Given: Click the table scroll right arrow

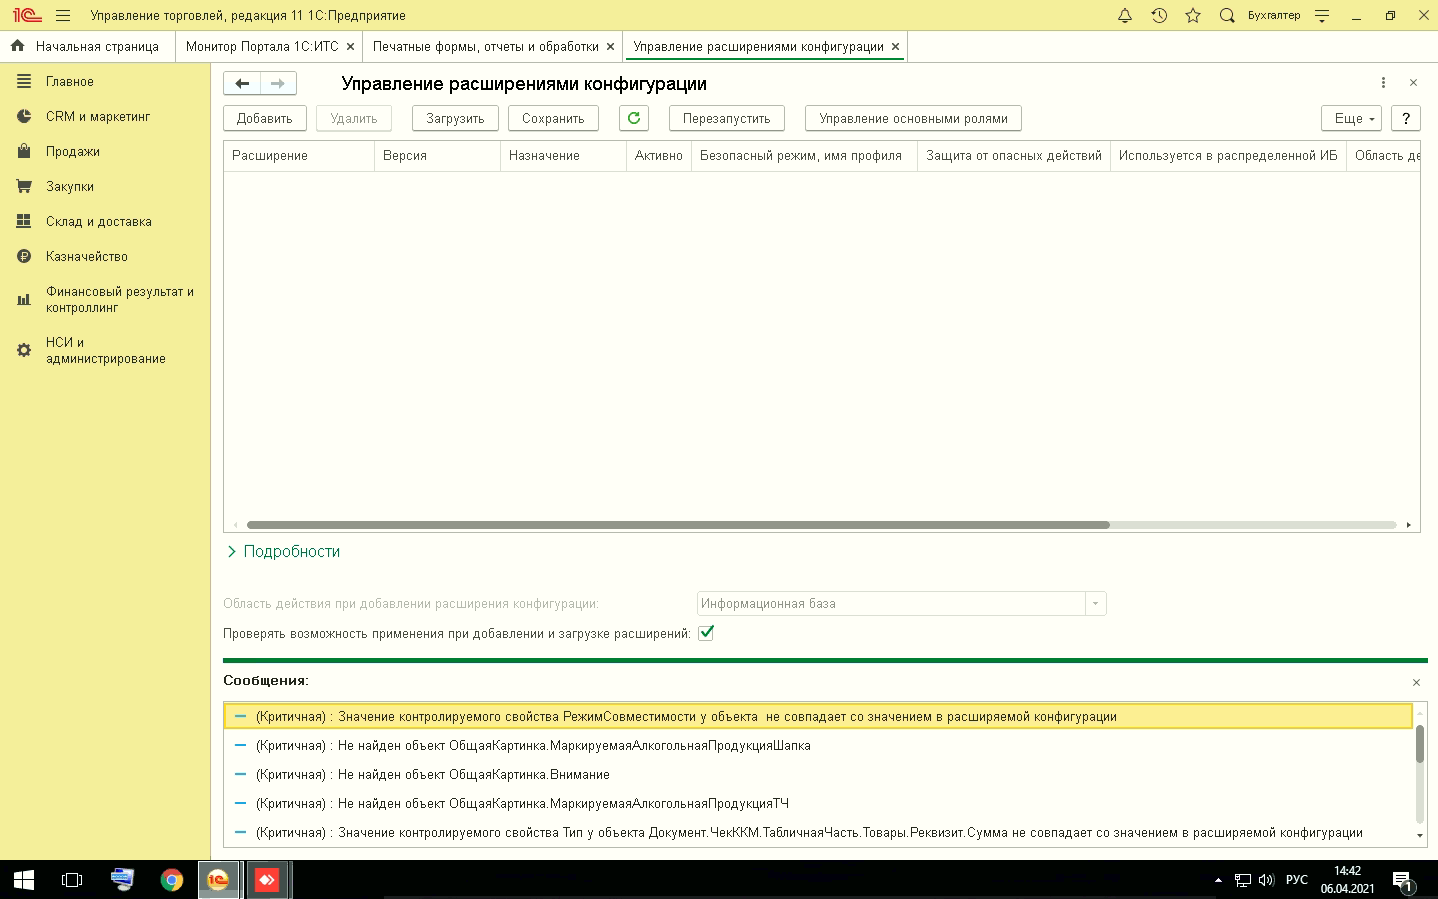Looking at the screenshot, I should coord(1408,525).
